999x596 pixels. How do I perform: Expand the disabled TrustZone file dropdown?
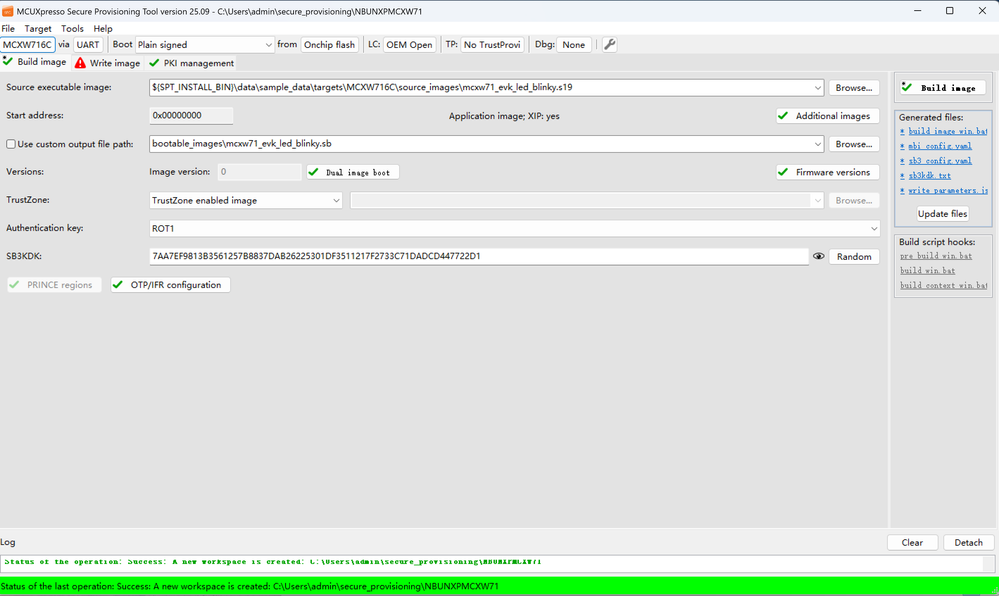tap(817, 200)
